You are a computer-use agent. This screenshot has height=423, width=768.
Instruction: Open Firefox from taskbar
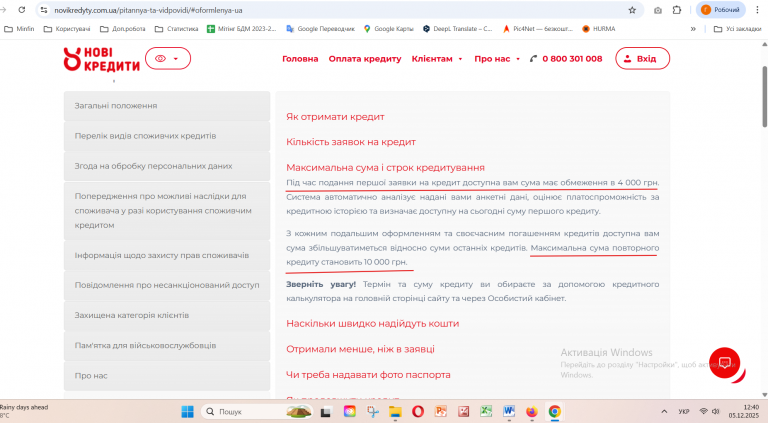tap(531, 412)
